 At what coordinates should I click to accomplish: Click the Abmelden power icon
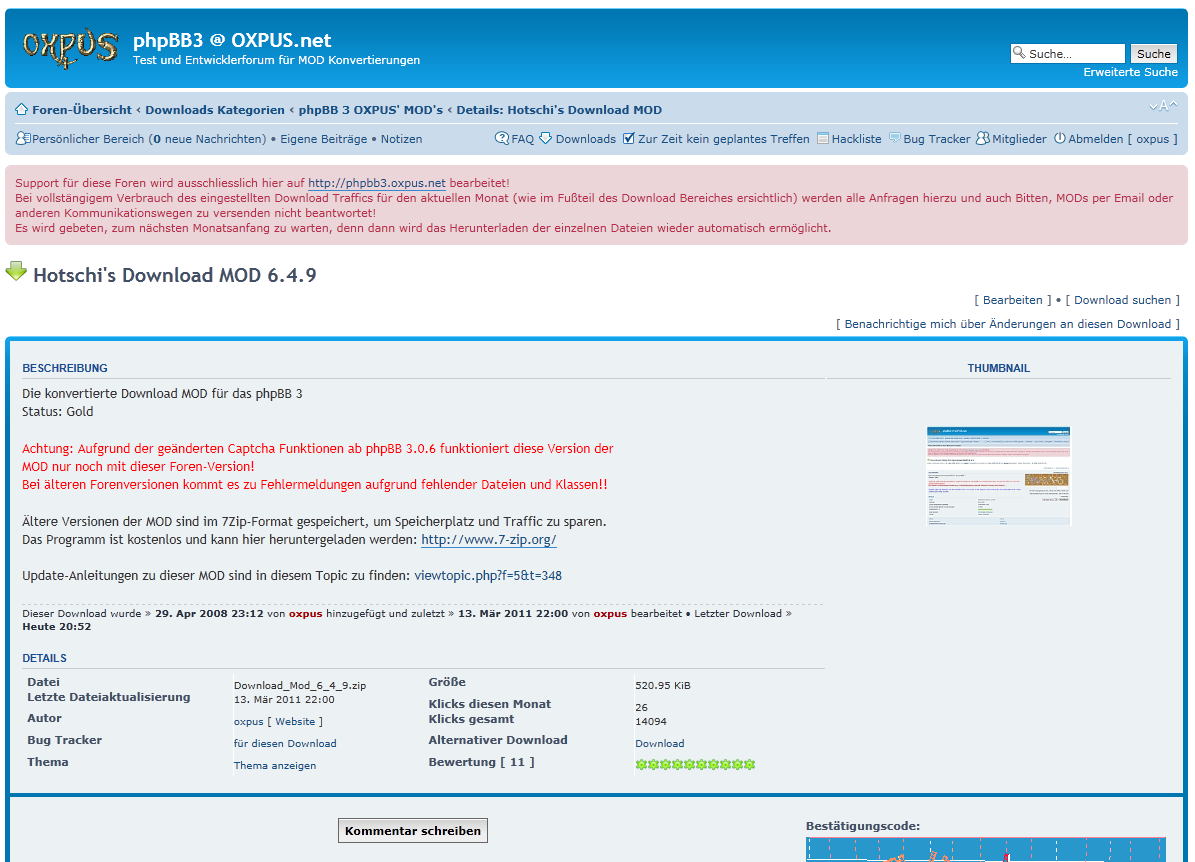(x=1060, y=139)
